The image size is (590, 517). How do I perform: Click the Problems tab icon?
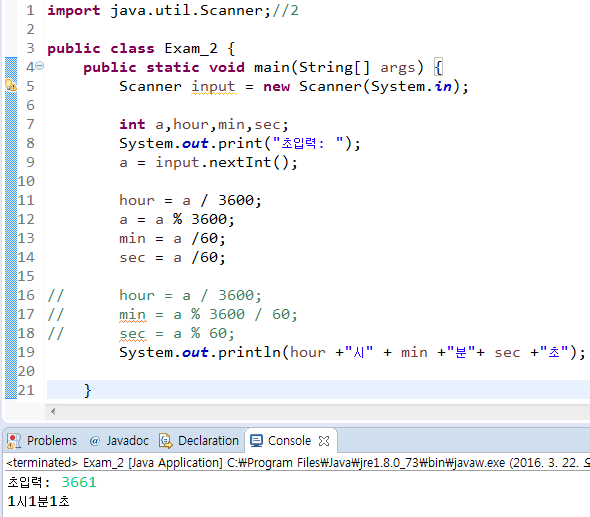[x=14, y=441]
